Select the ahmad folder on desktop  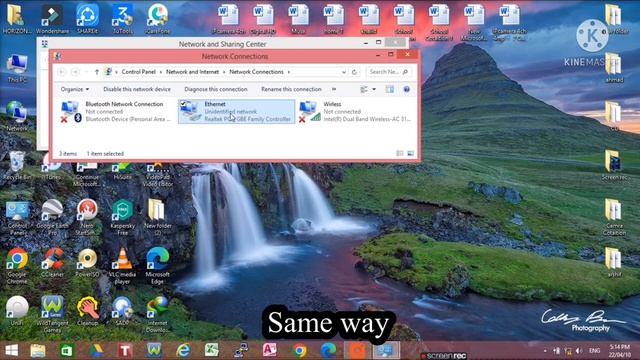point(614,68)
